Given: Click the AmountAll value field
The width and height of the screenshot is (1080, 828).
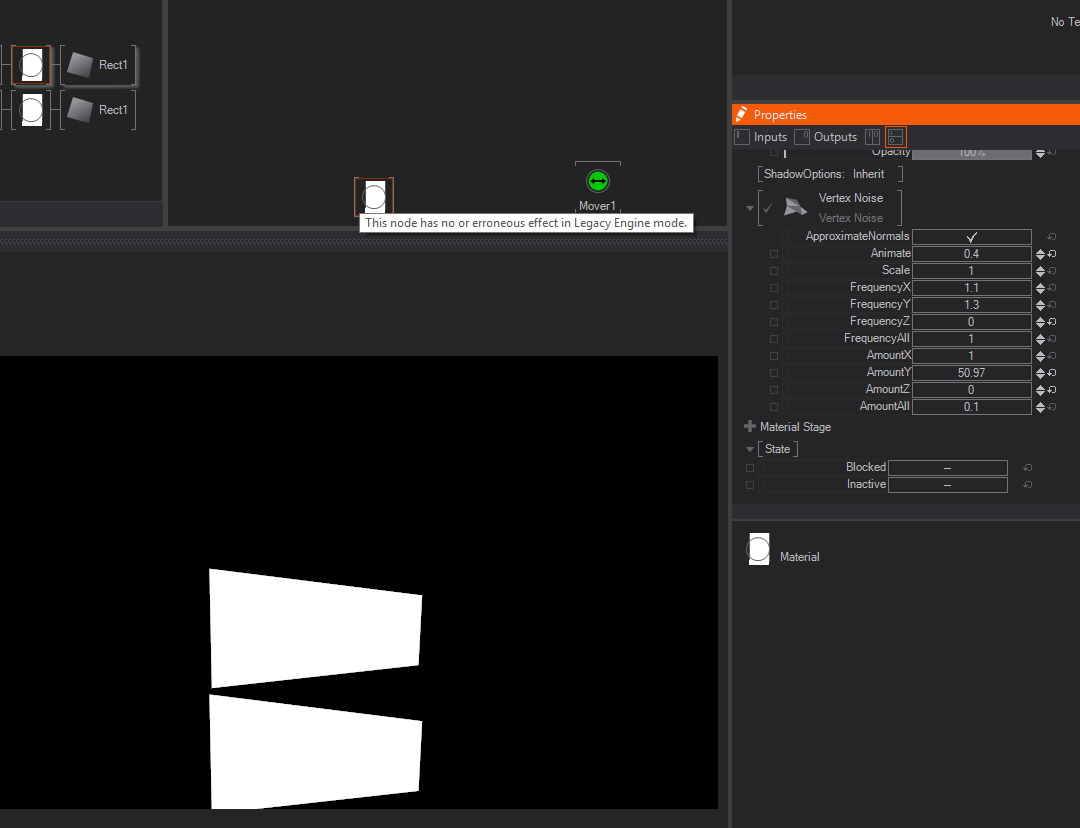Looking at the screenshot, I should [971, 407].
